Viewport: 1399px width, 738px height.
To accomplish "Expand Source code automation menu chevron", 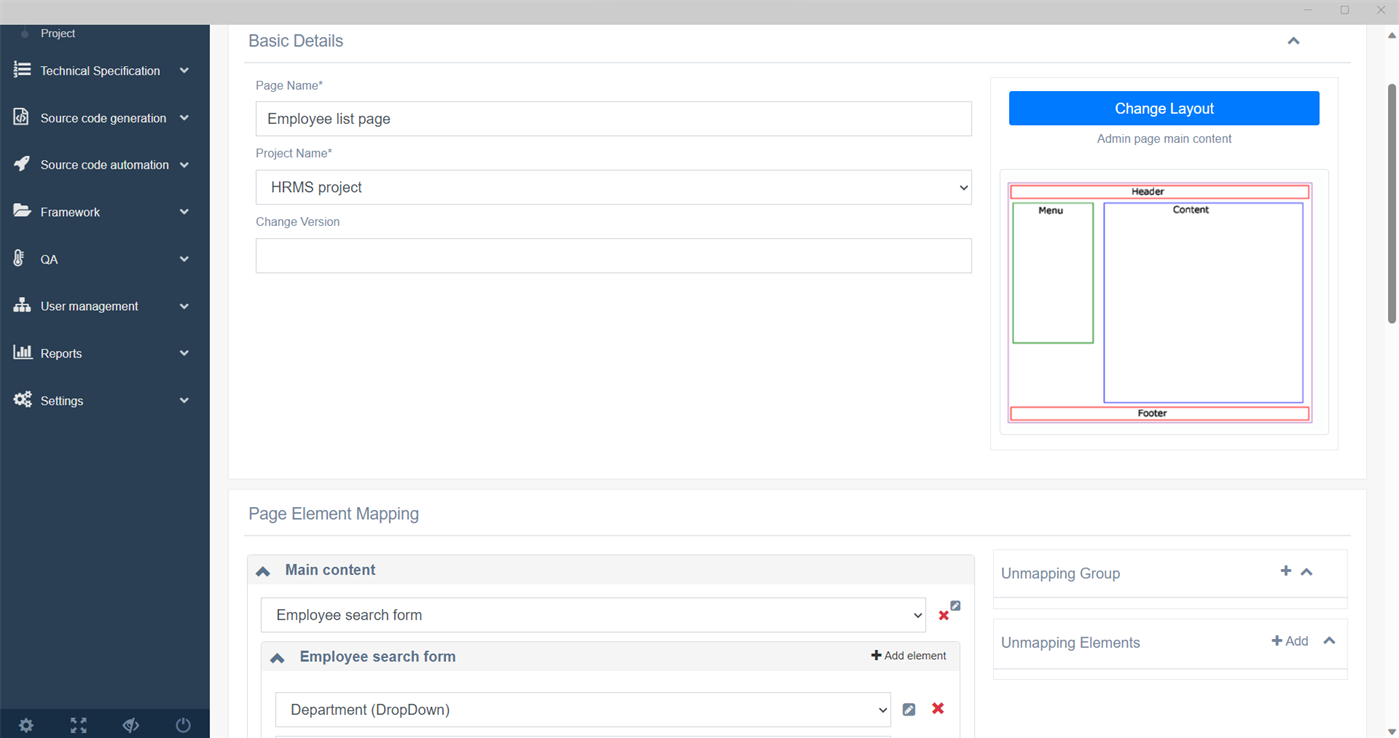I will click(184, 165).
